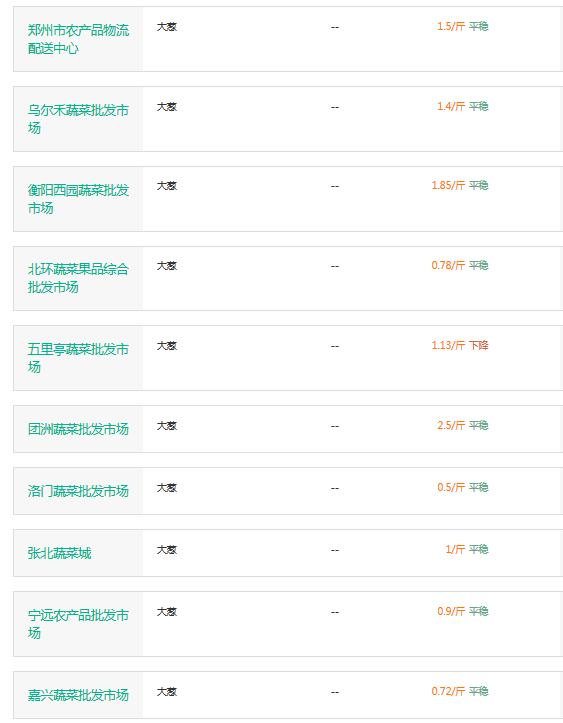Click the 1.85/斤 price for 衡阳西园
563x723 pixels.
coord(448,185)
